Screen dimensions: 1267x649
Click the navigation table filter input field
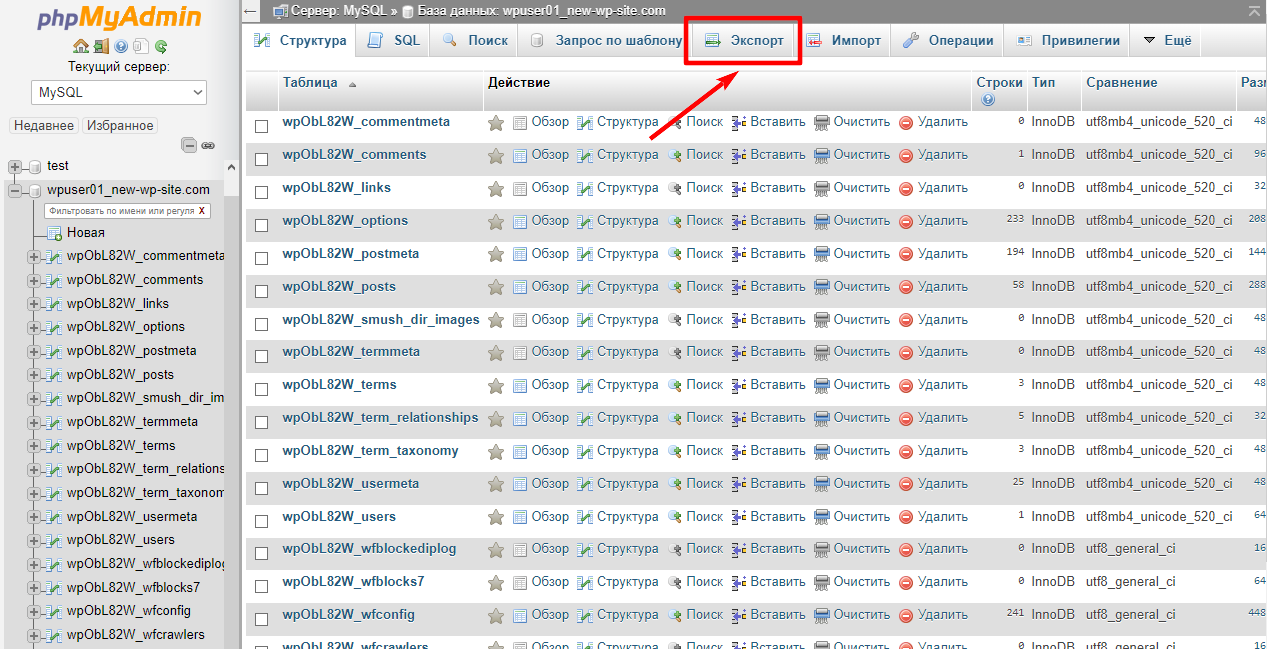(x=120, y=211)
